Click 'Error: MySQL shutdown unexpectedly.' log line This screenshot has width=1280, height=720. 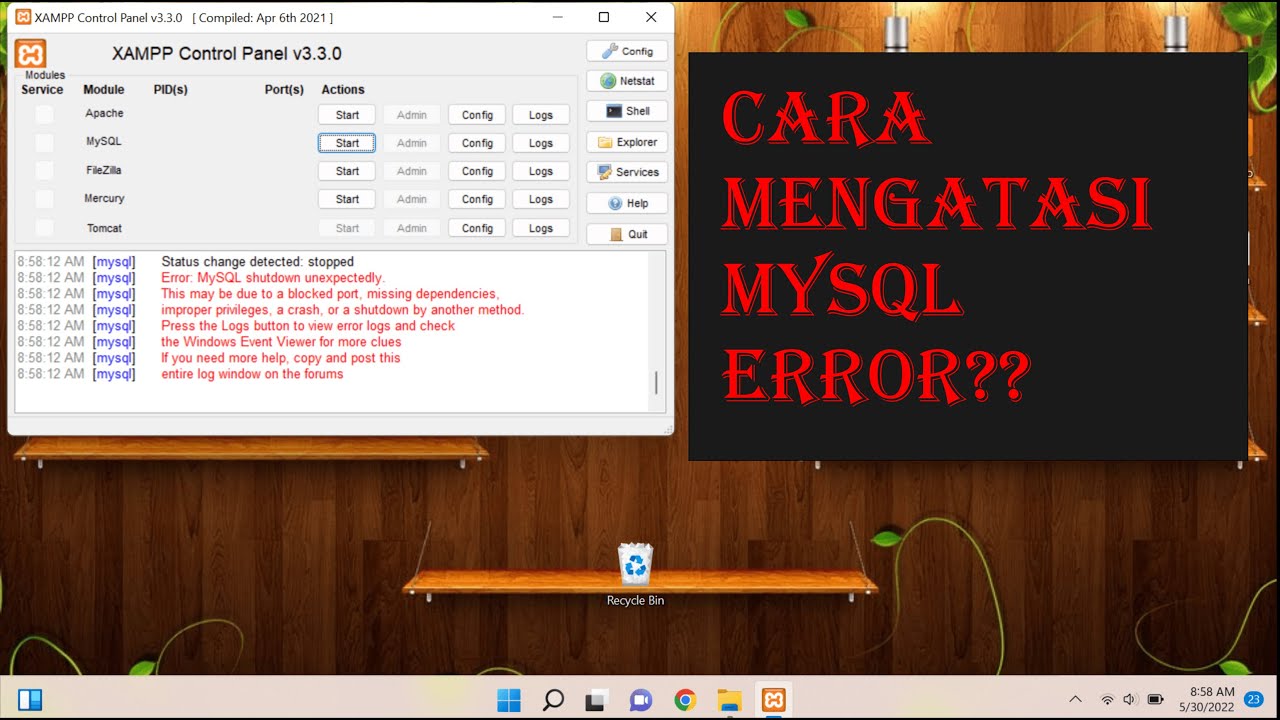(272, 278)
